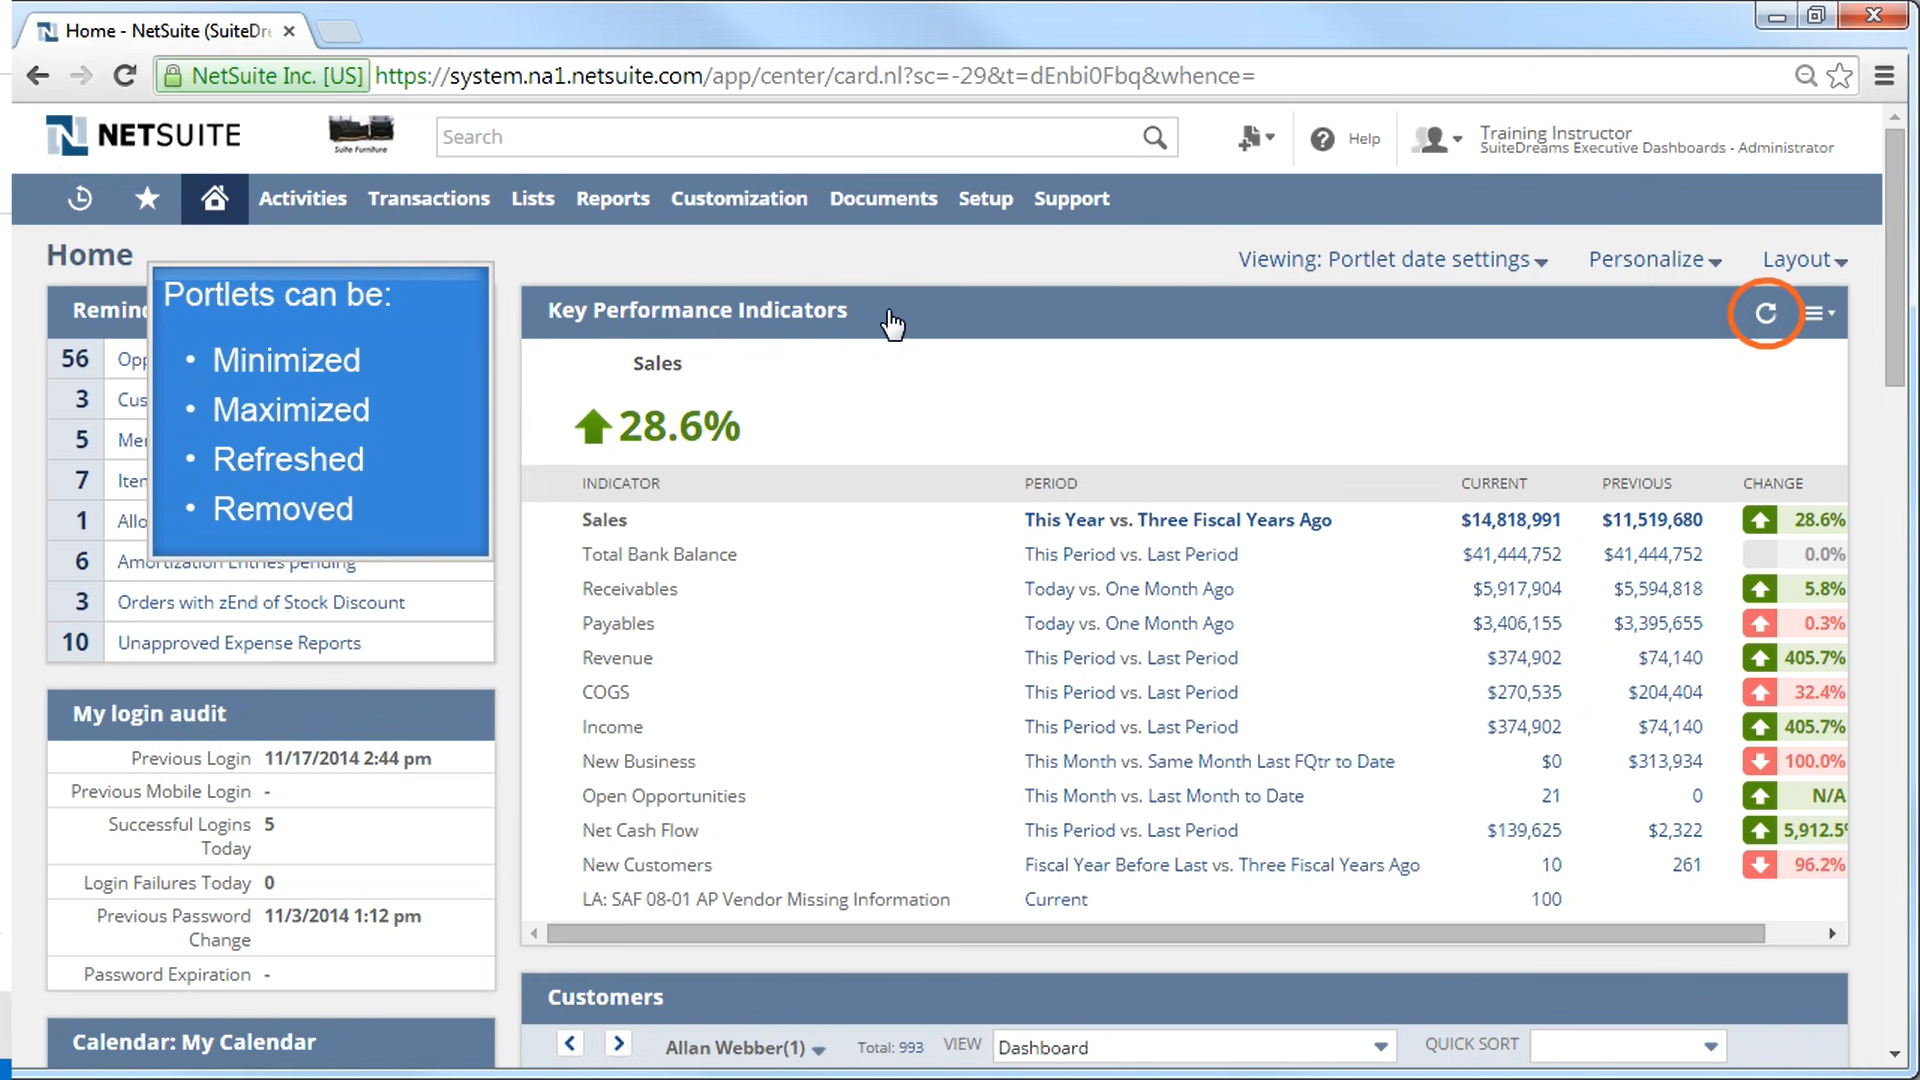Go back in the browser

click(38, 76)
